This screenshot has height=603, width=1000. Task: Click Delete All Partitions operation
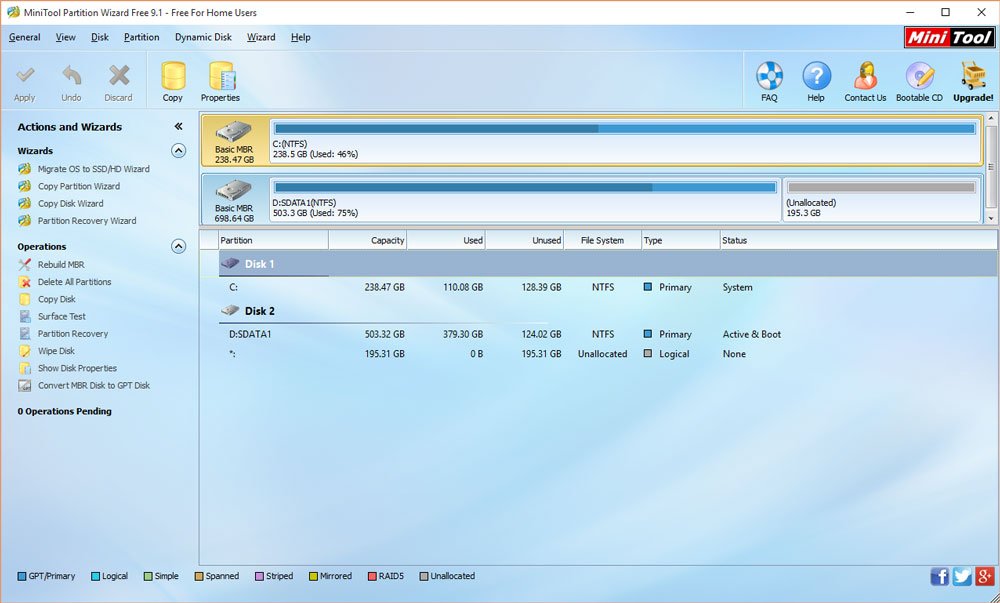[x=74, y=282]
